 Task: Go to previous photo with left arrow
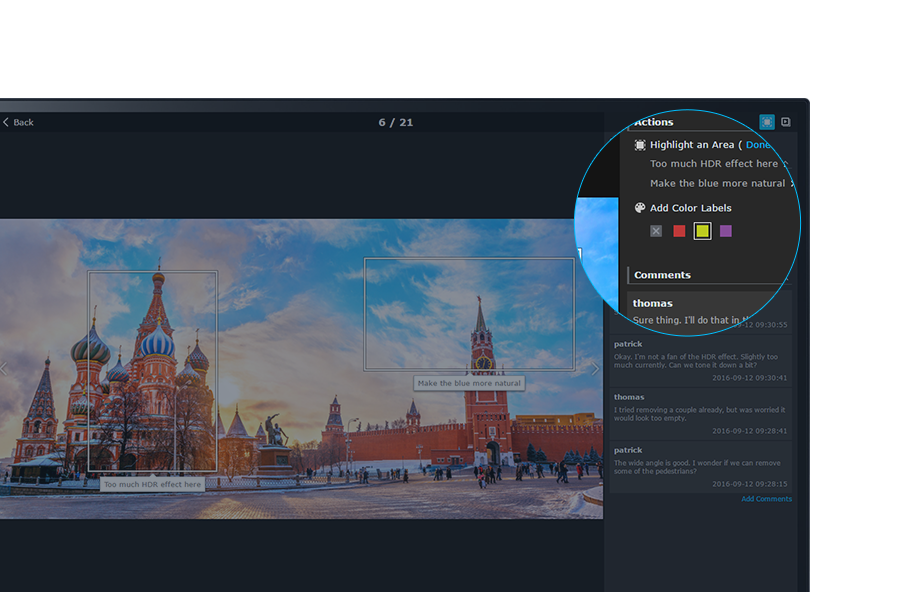5,369
